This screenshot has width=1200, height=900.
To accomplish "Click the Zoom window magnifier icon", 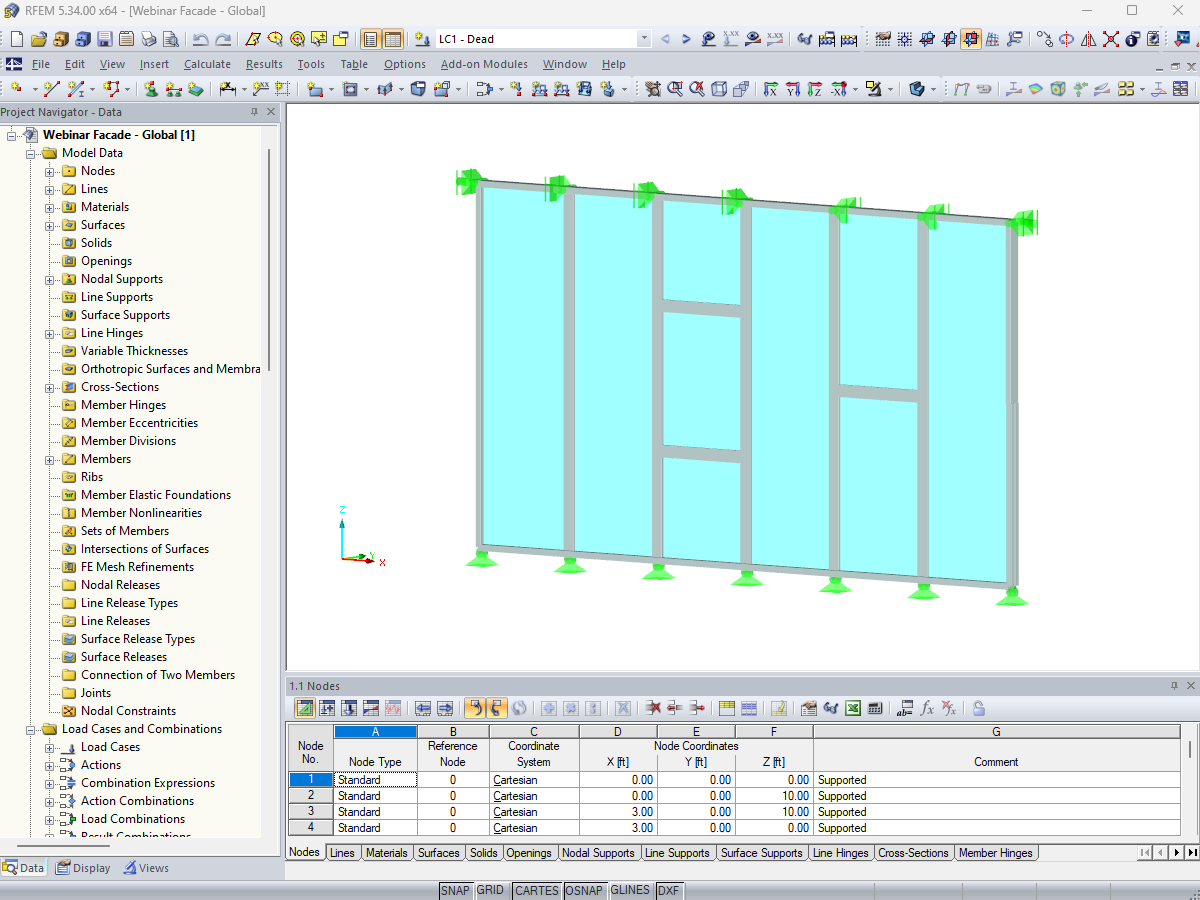I will 675,89.
